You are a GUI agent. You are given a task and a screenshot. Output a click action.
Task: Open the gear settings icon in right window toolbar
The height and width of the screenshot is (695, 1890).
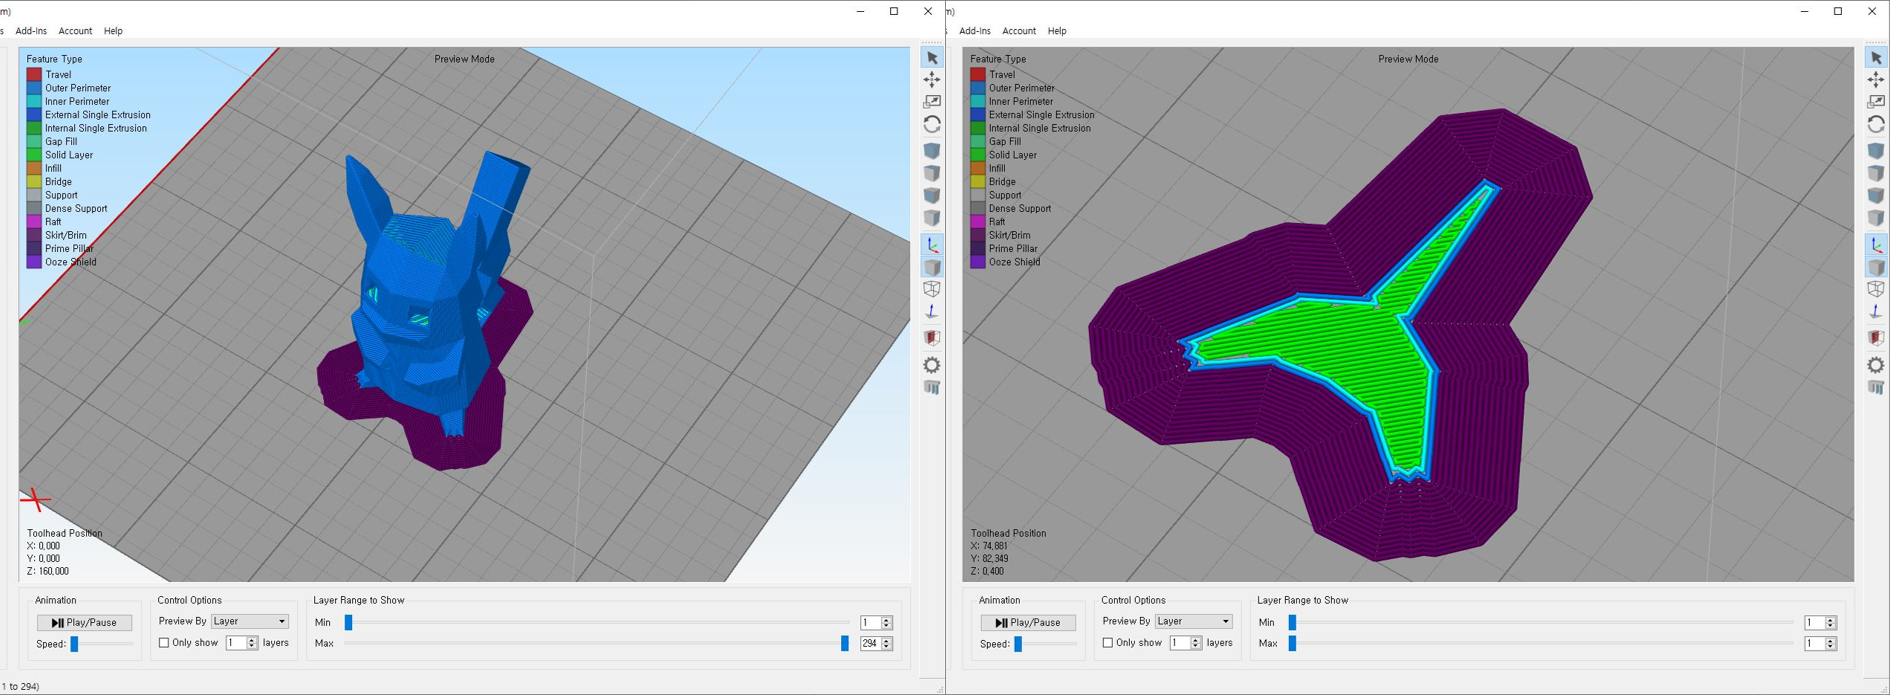(x=1876, y=365)
